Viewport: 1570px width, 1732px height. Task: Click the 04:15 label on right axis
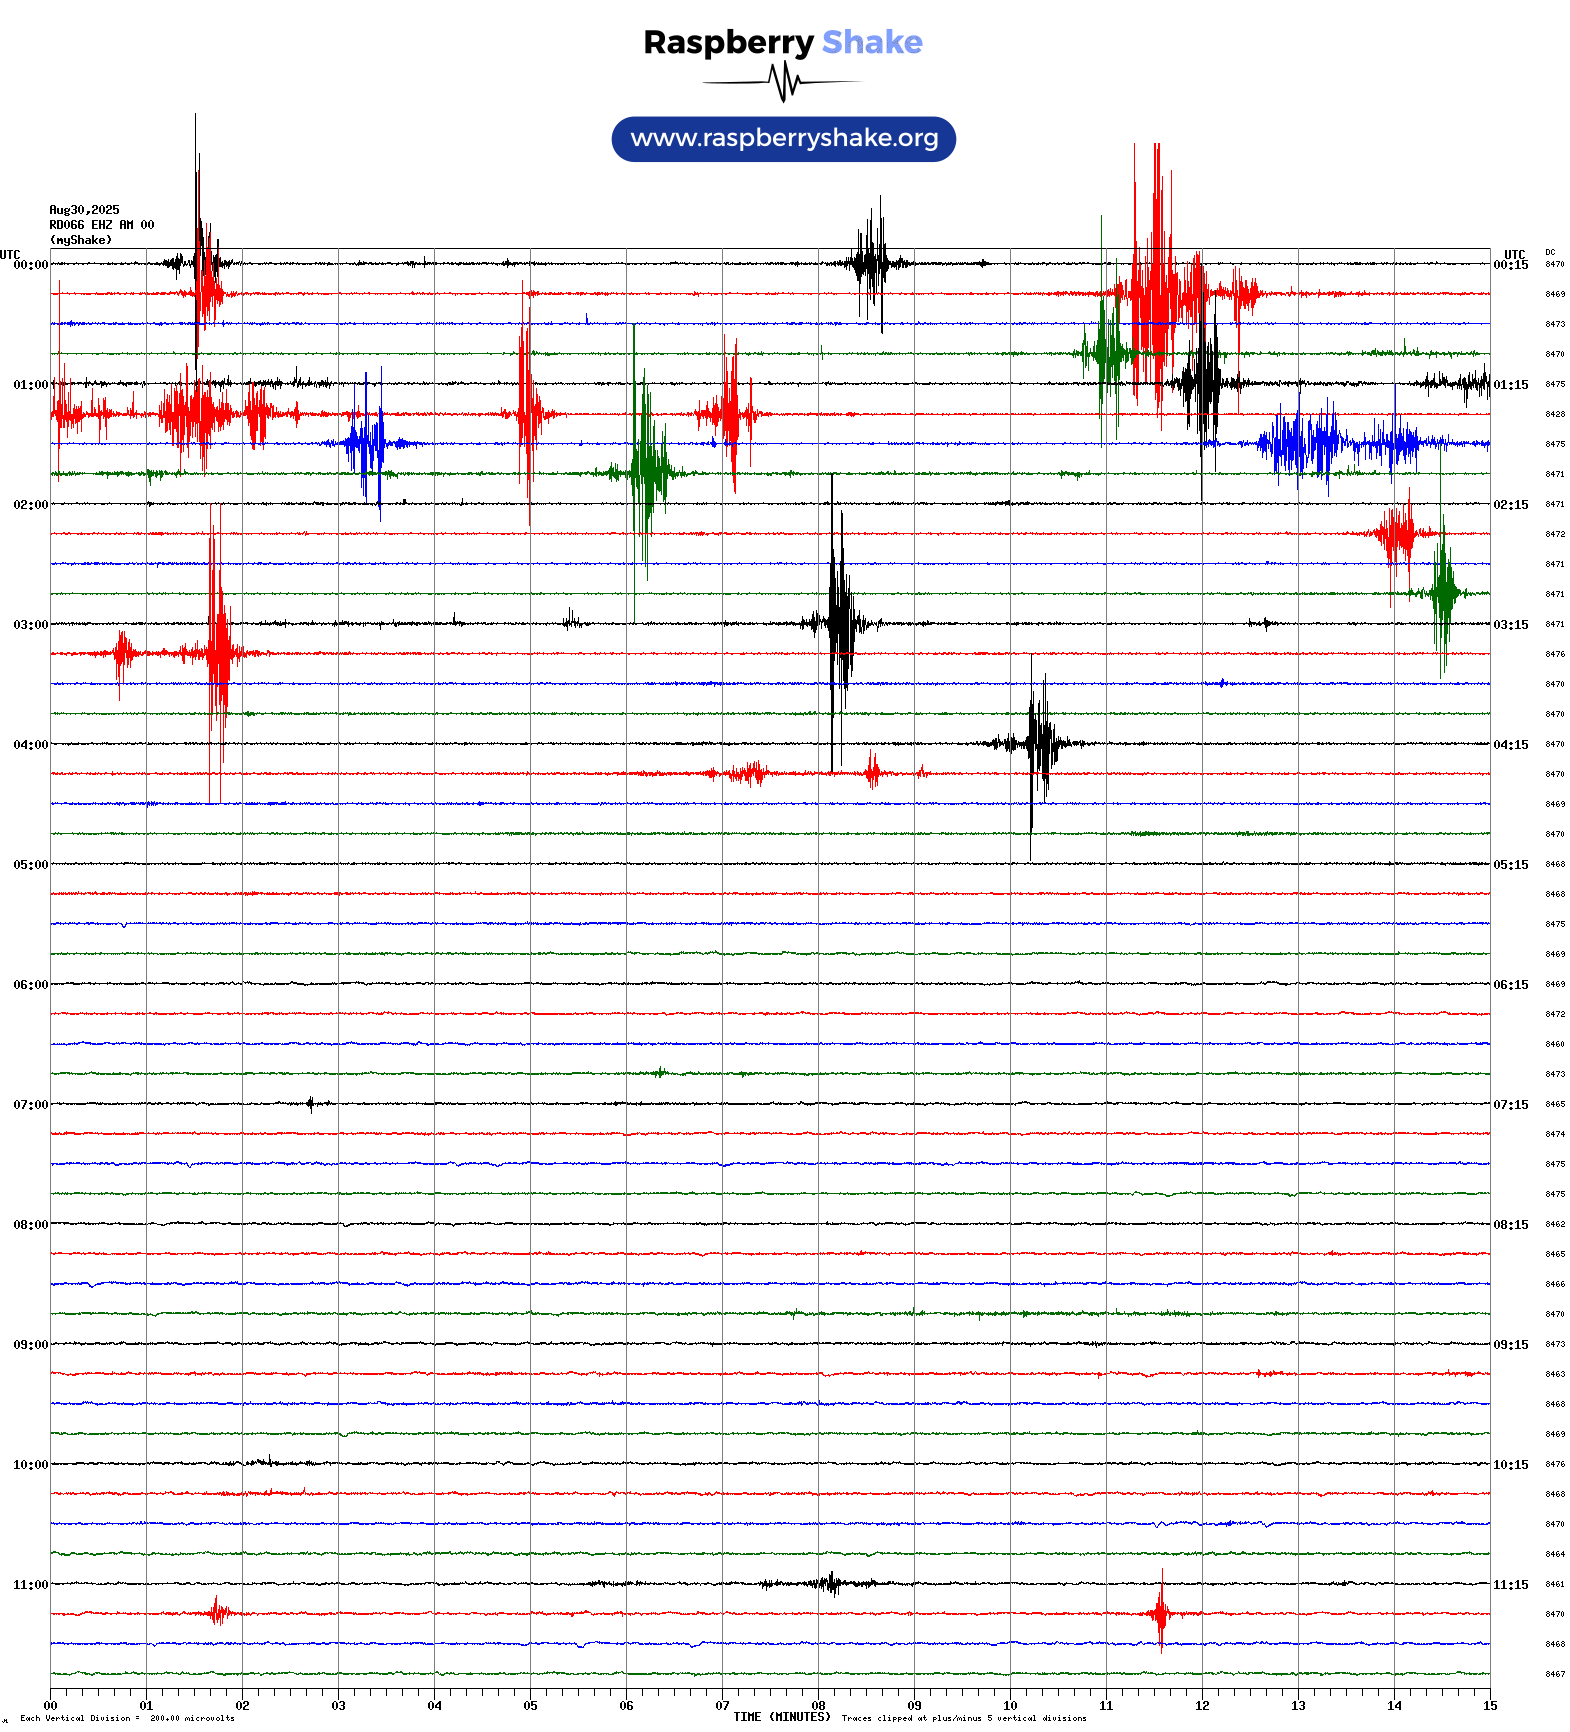point(1510,745)
